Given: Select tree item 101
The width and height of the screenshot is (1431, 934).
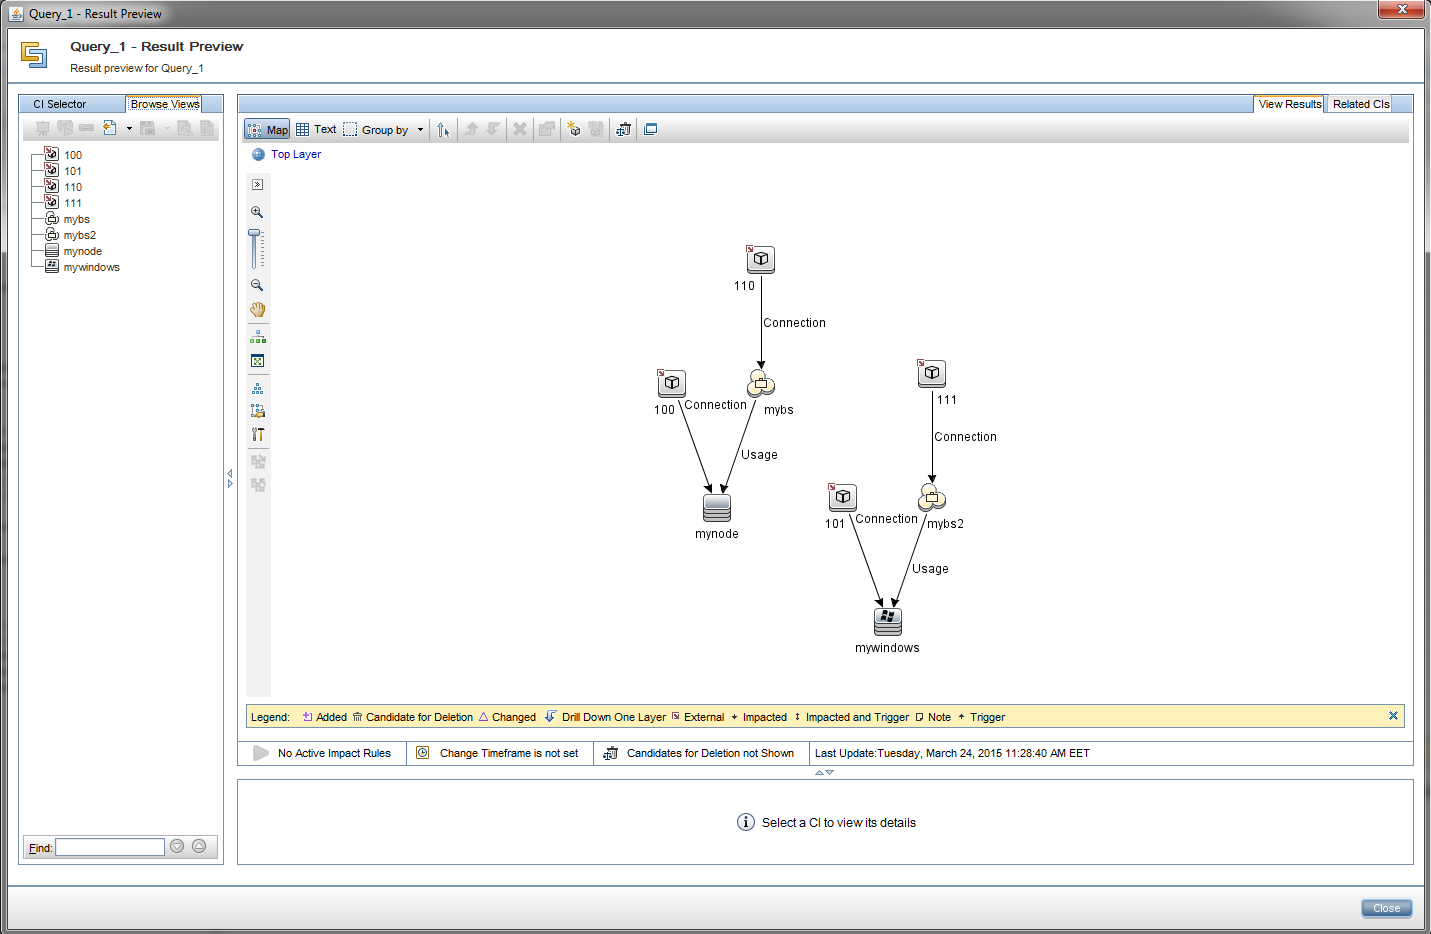Looking at the screenshot, I should (73, 171).
